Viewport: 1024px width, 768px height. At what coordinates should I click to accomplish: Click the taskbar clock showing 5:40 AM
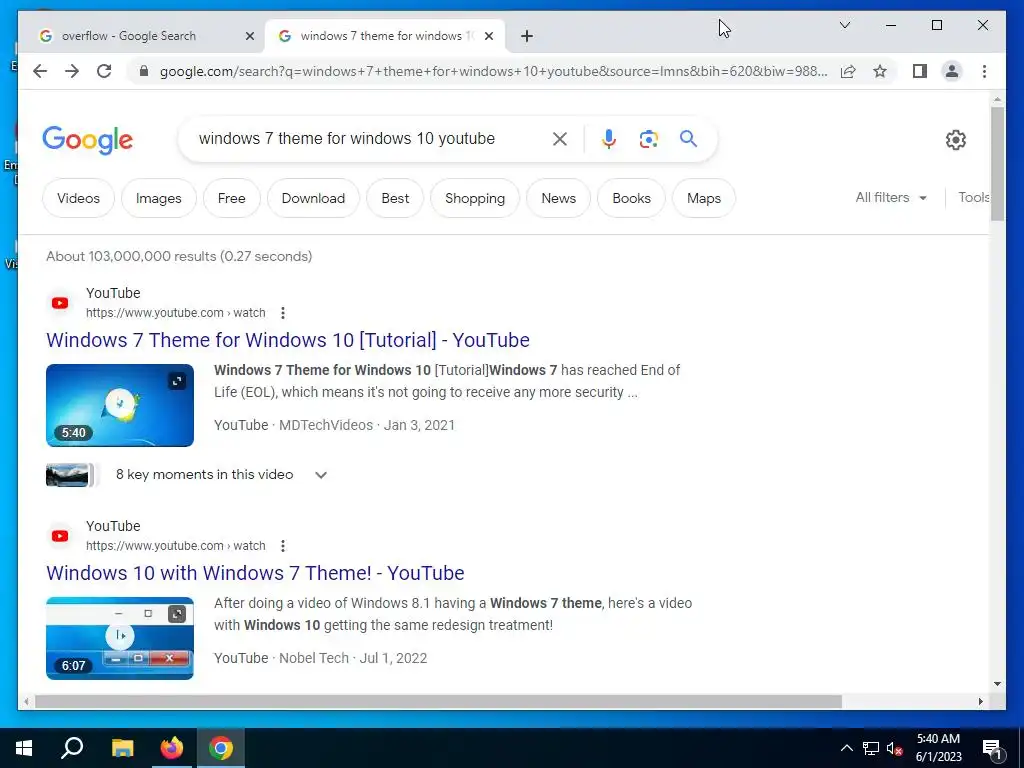938,748
